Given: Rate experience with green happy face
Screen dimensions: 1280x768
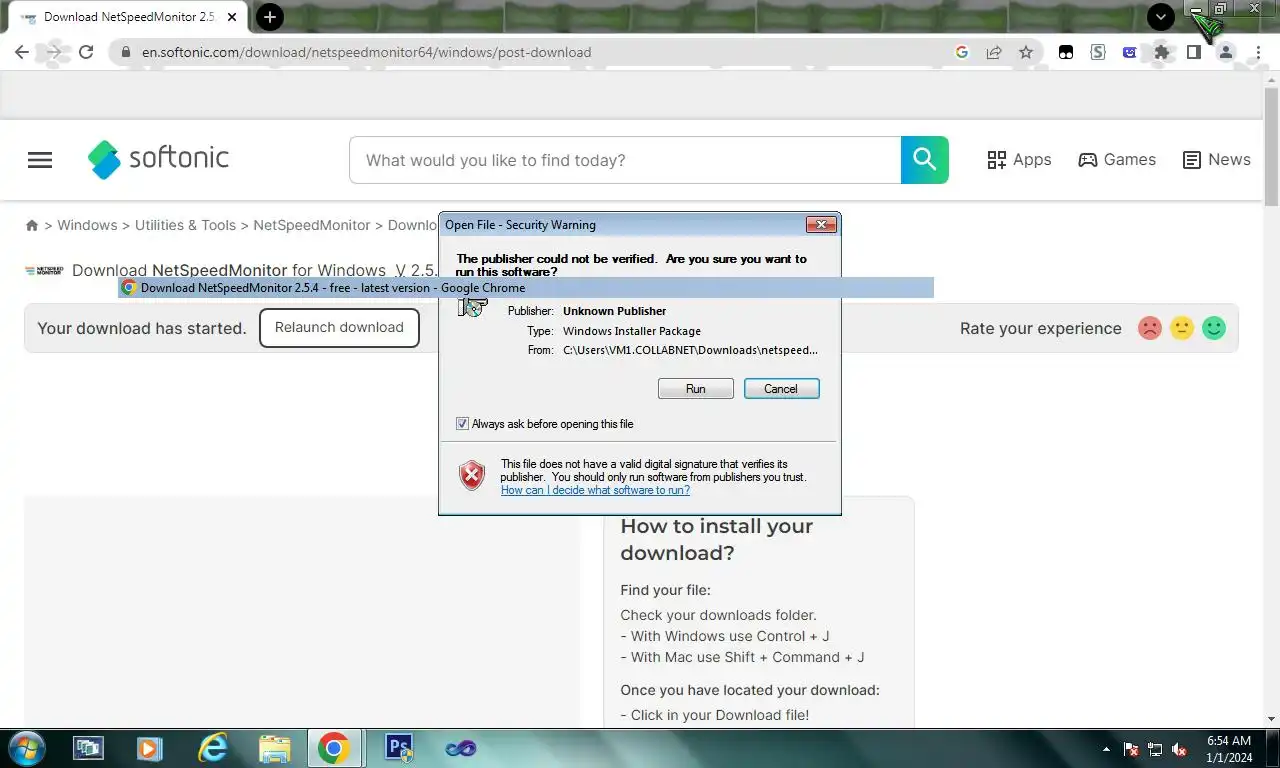Looking at the screenshot, I should click(x=1214, y=328).
